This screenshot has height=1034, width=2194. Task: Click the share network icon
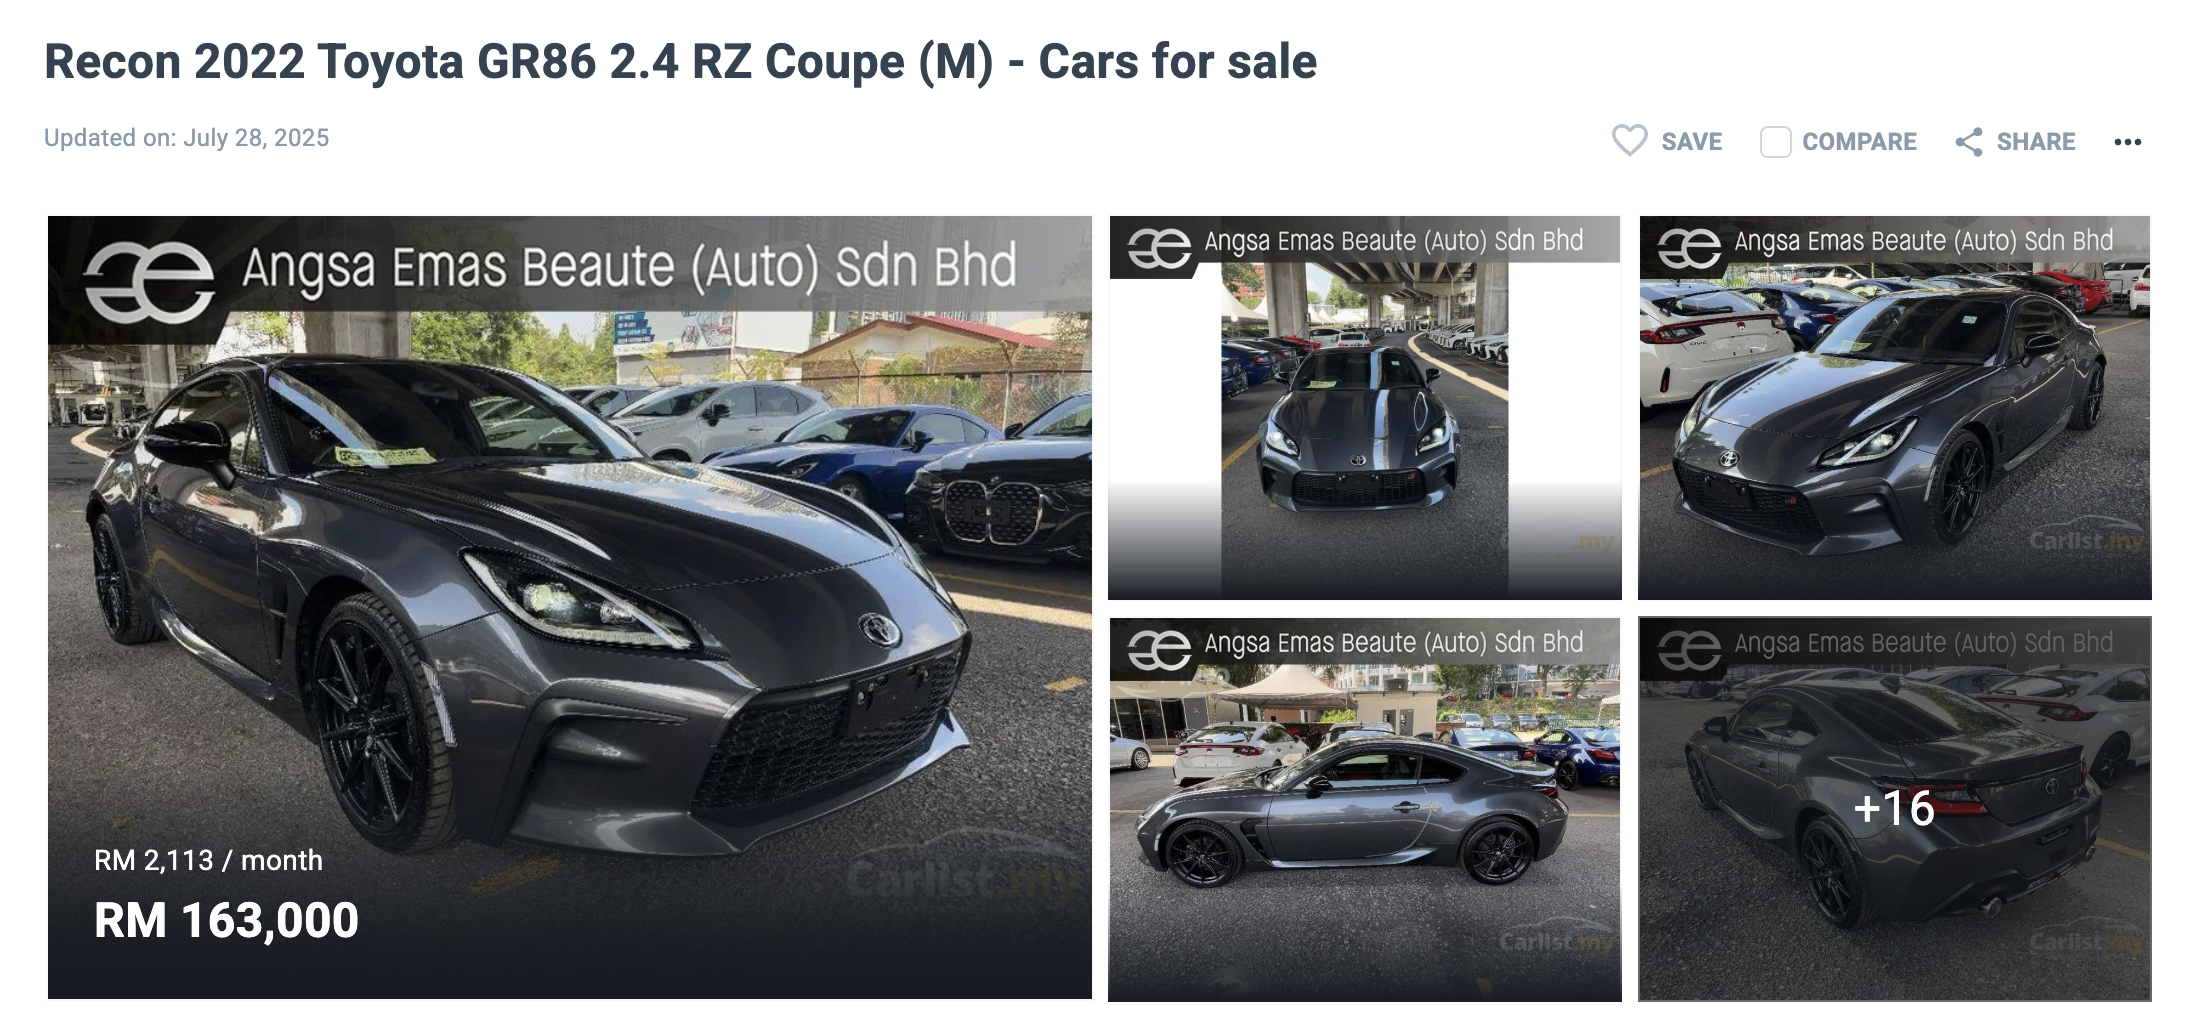coord(1968,142)
